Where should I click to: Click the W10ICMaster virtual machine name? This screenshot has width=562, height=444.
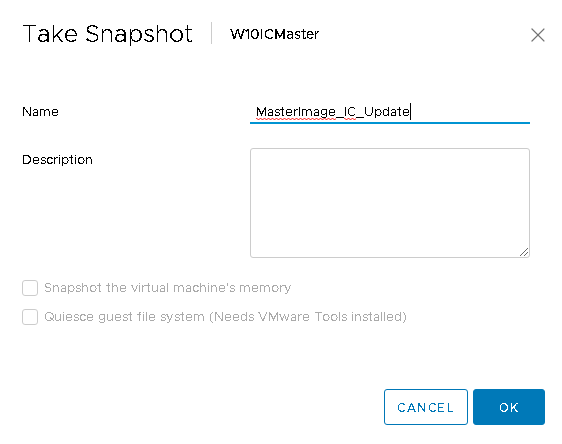(x=275, y=34)
